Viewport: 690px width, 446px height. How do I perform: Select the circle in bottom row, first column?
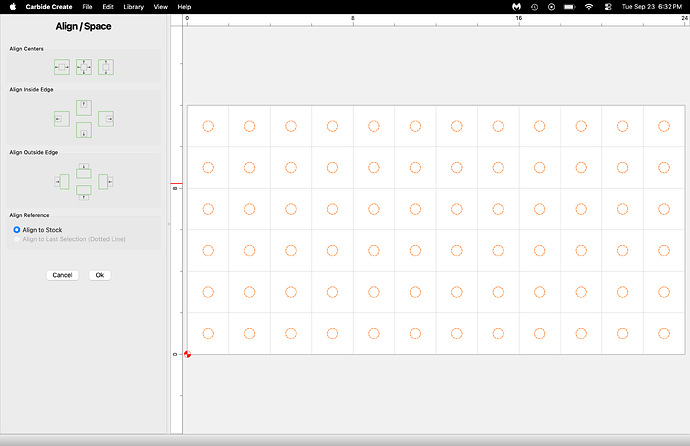tap(208, 333)
